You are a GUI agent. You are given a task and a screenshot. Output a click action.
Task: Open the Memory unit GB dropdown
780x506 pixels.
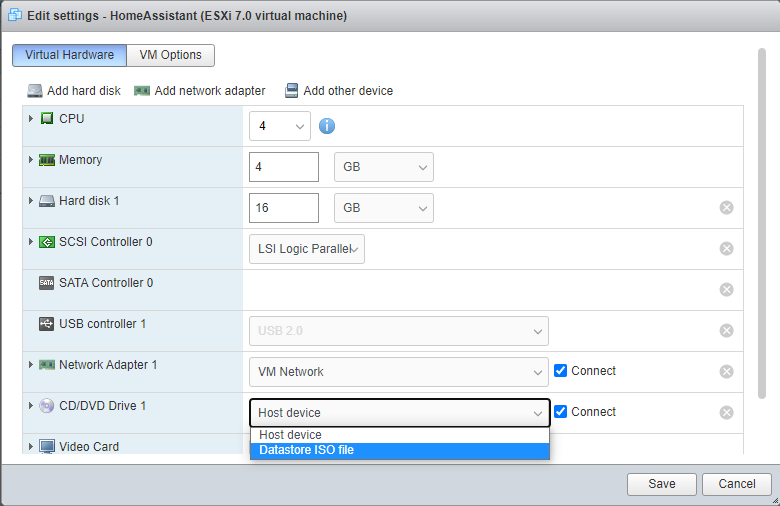(x=384, y=167)
